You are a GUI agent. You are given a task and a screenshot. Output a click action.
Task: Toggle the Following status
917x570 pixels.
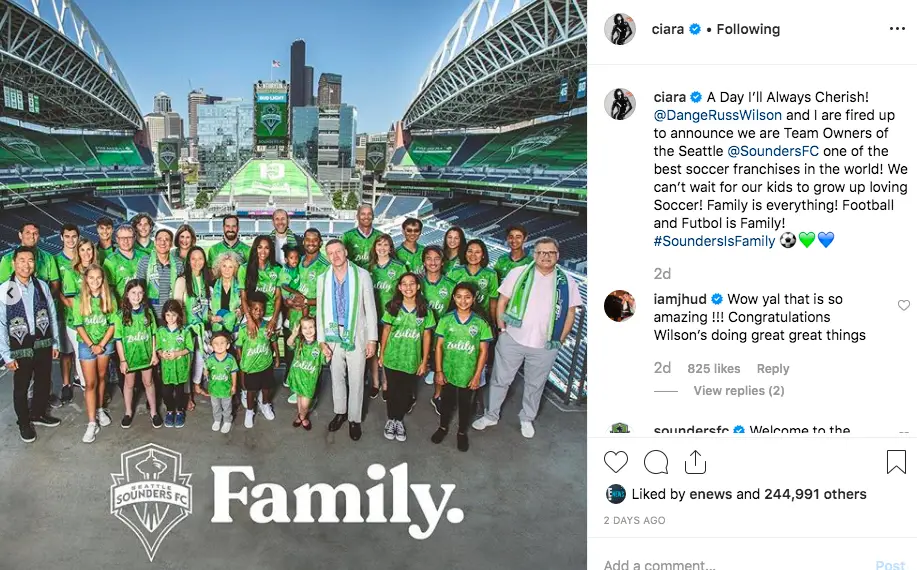748,29
